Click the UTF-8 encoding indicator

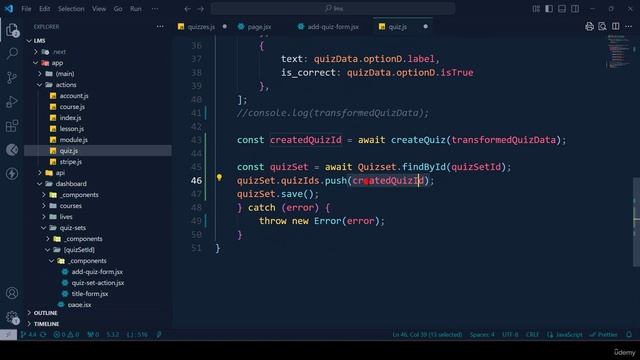(510, 335)
